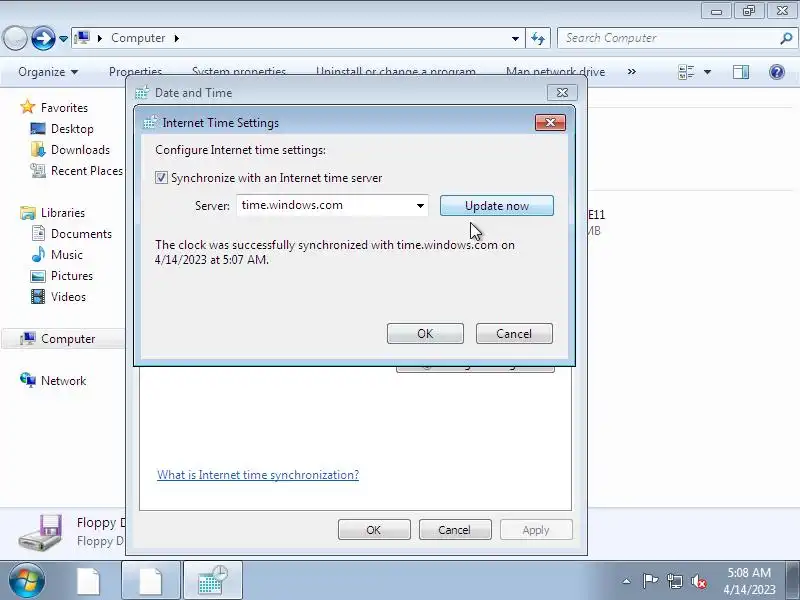Open the time server dropdown list
This screenshot has width=800, height=600.
point(420,206)
